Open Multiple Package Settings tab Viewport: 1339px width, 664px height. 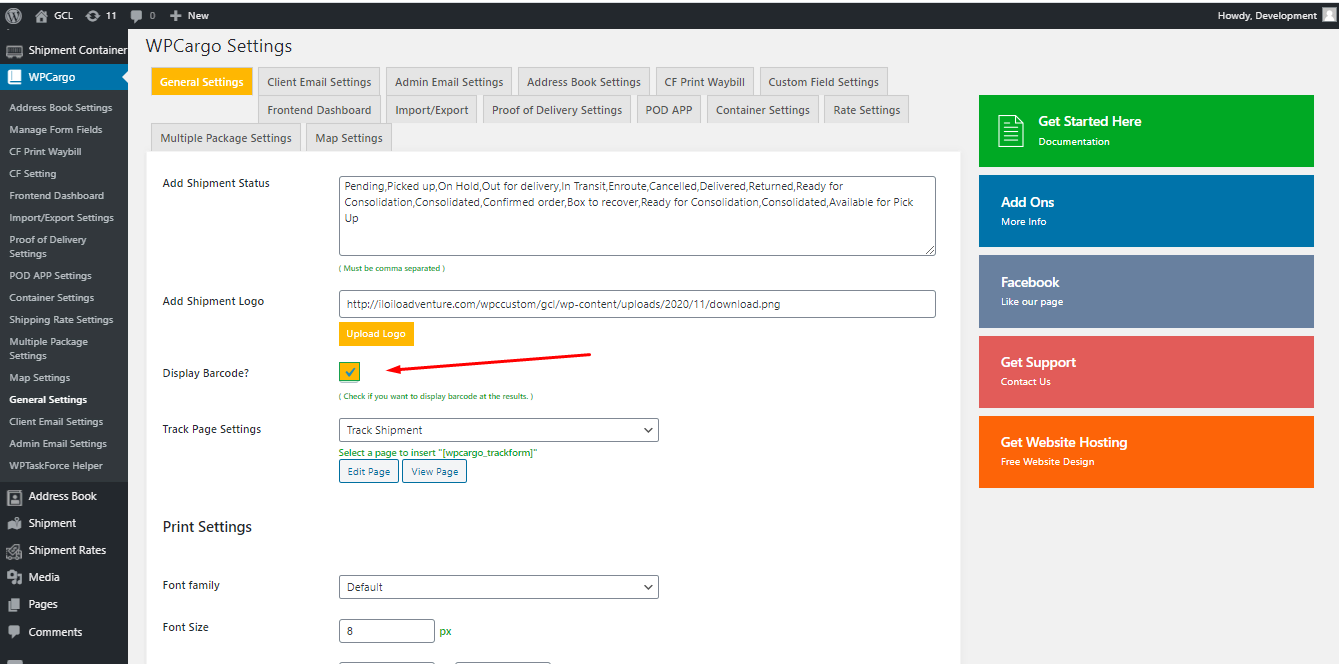tap(226, 138)
